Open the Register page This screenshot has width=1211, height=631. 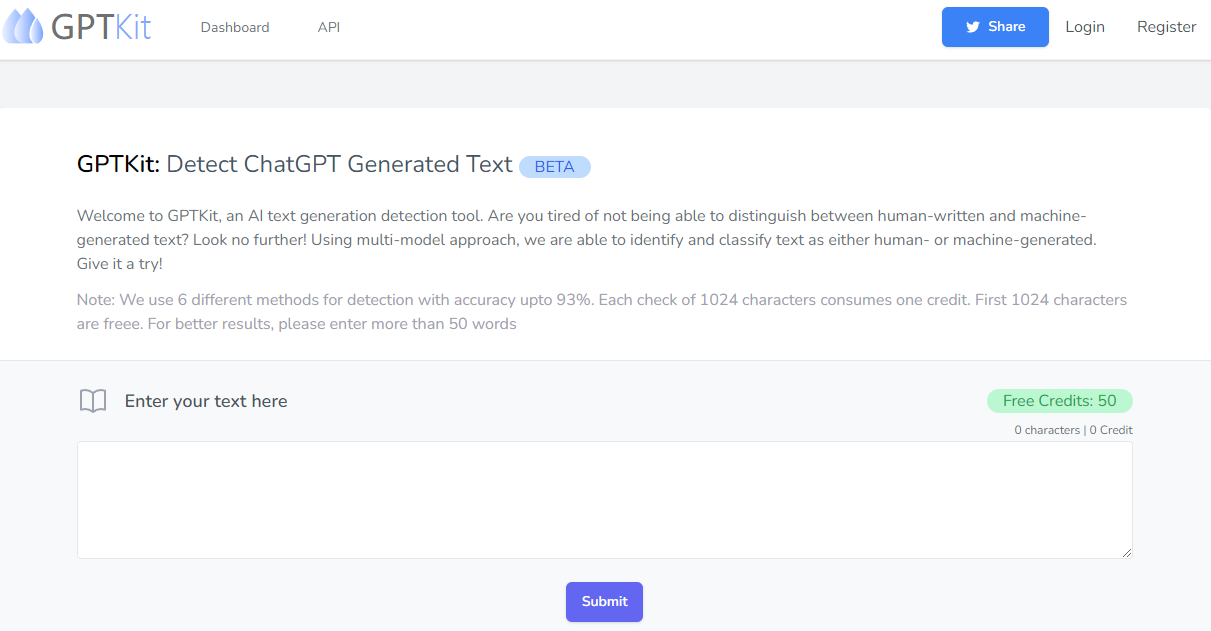[x=1166, y=27]
